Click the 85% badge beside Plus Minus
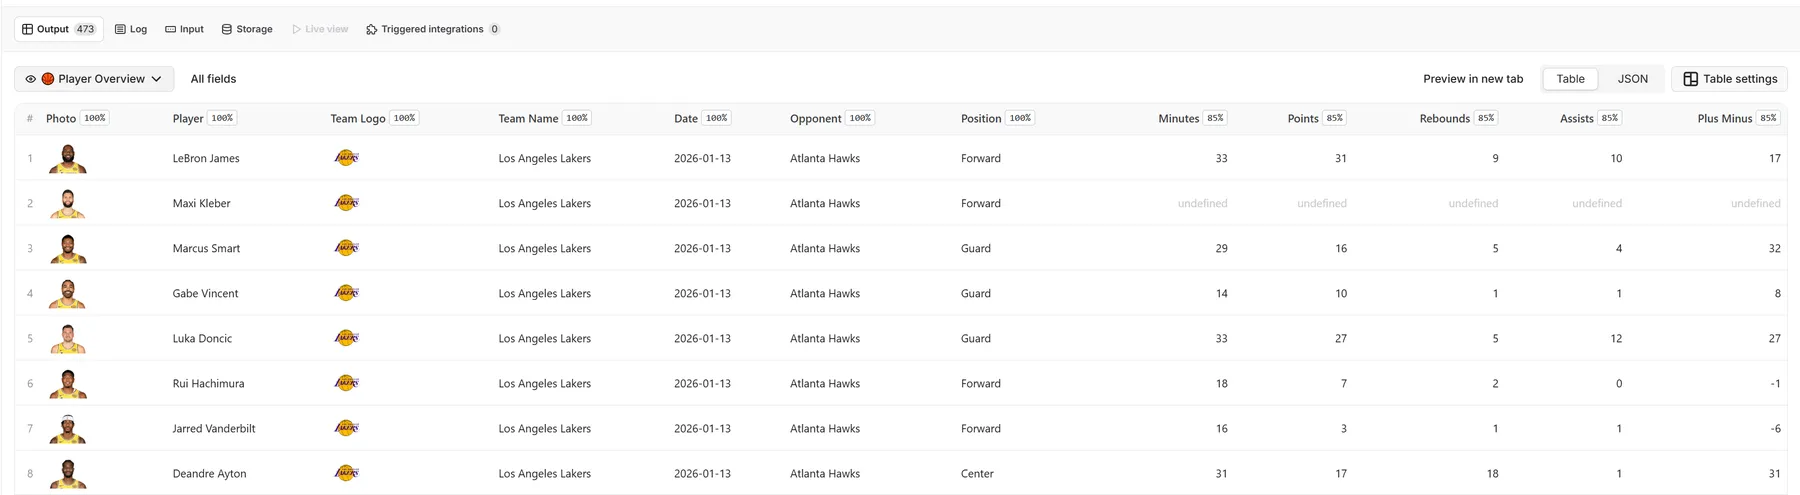This screenshot has height=495, width=1800. point(1768,118)
